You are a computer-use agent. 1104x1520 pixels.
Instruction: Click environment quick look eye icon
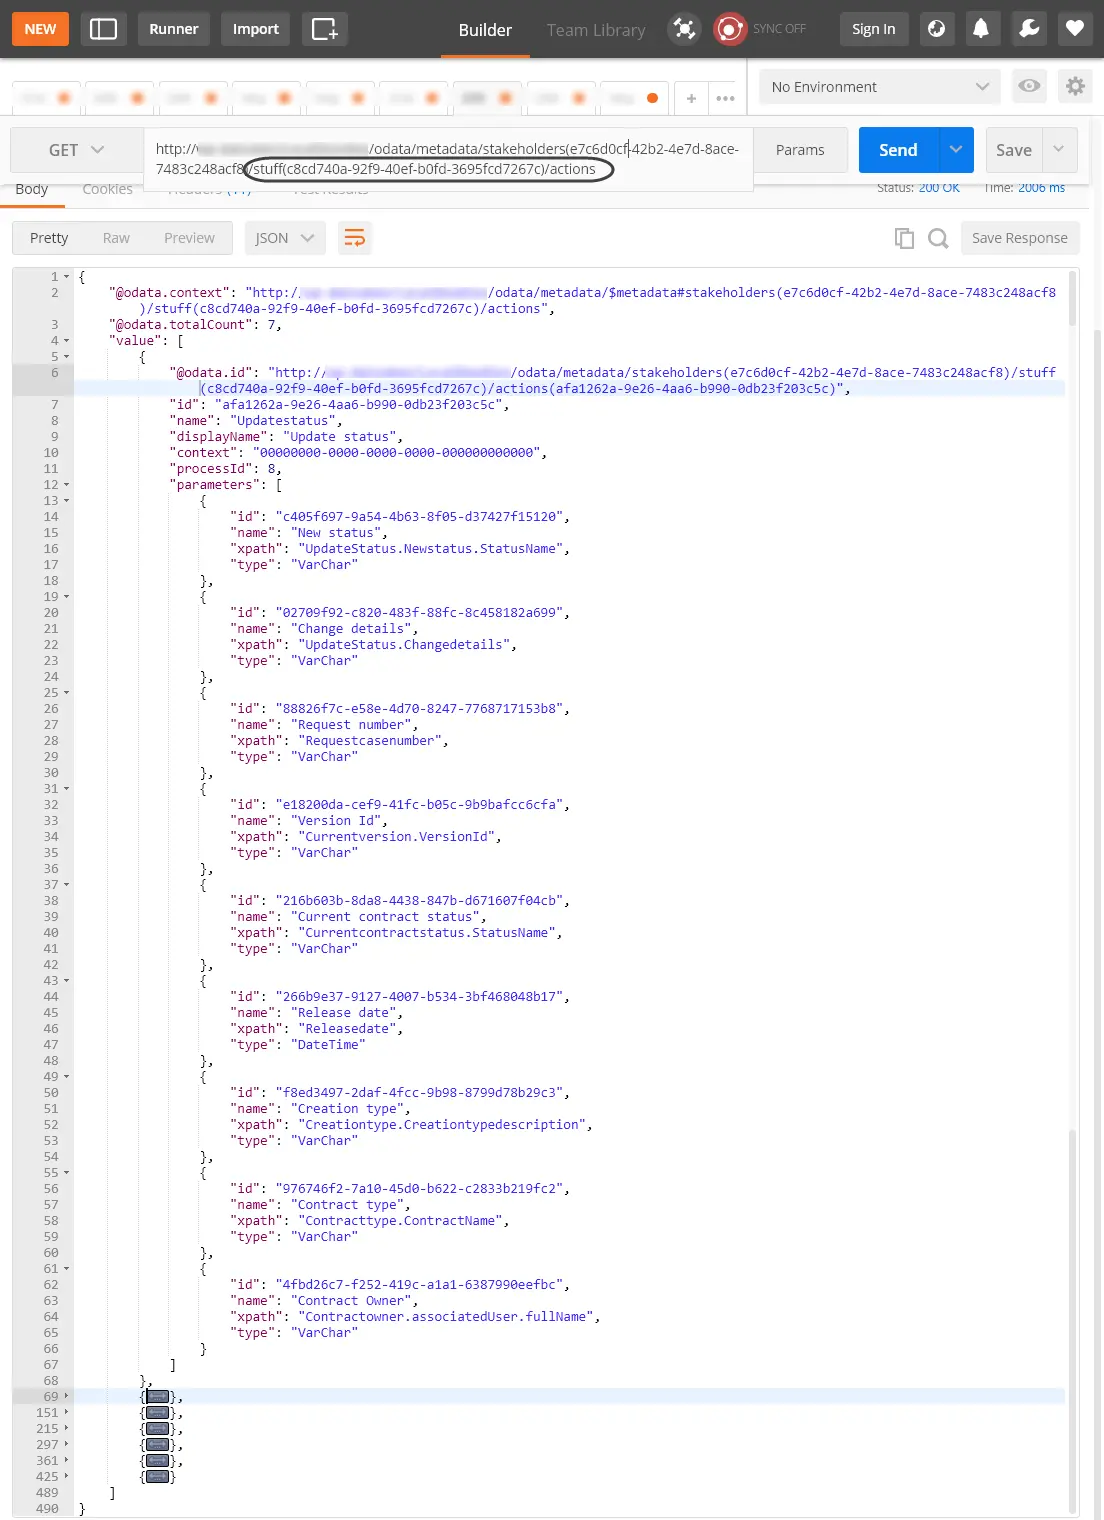click(1029, 86)
